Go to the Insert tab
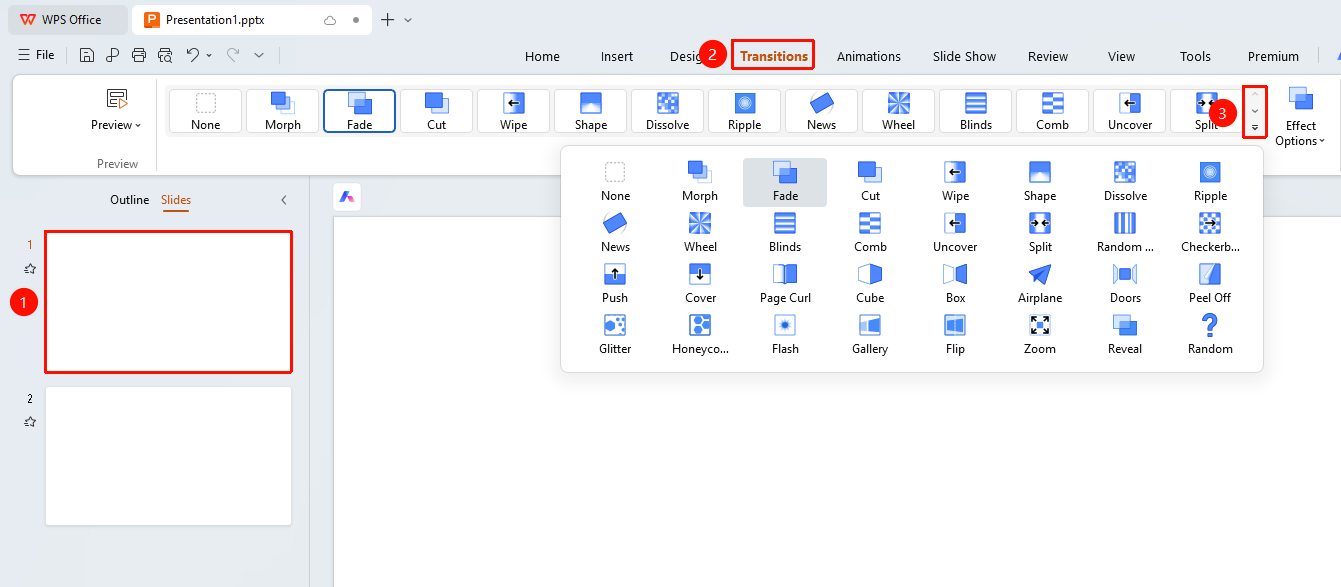 point(617,56)
